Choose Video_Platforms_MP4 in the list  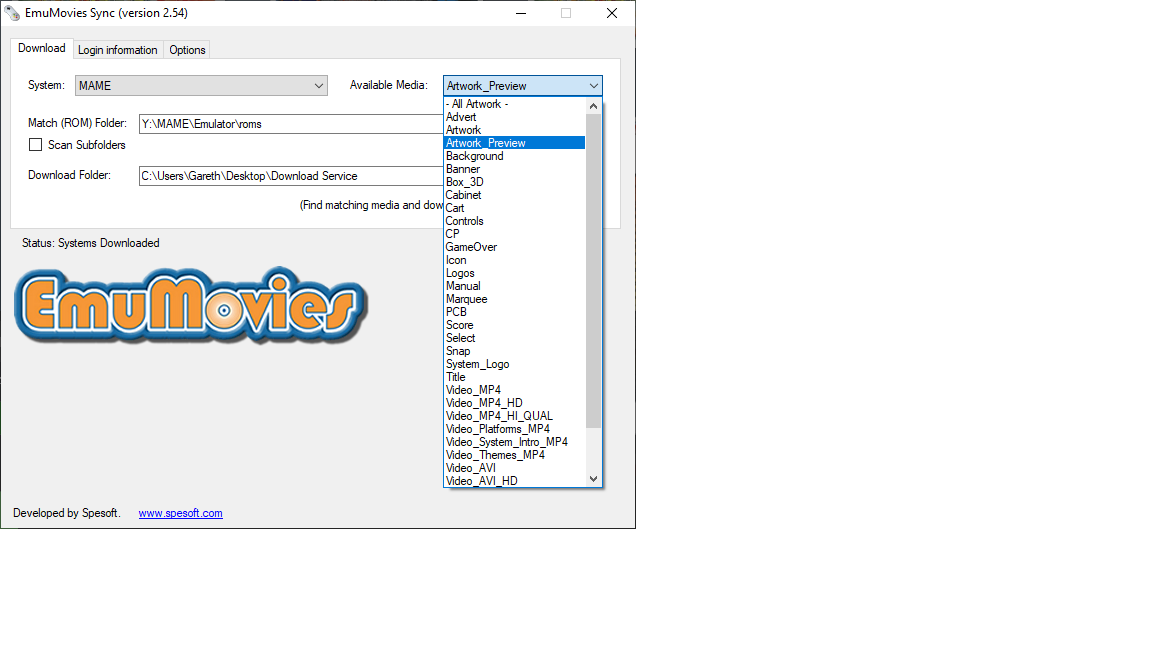(515, 429)
